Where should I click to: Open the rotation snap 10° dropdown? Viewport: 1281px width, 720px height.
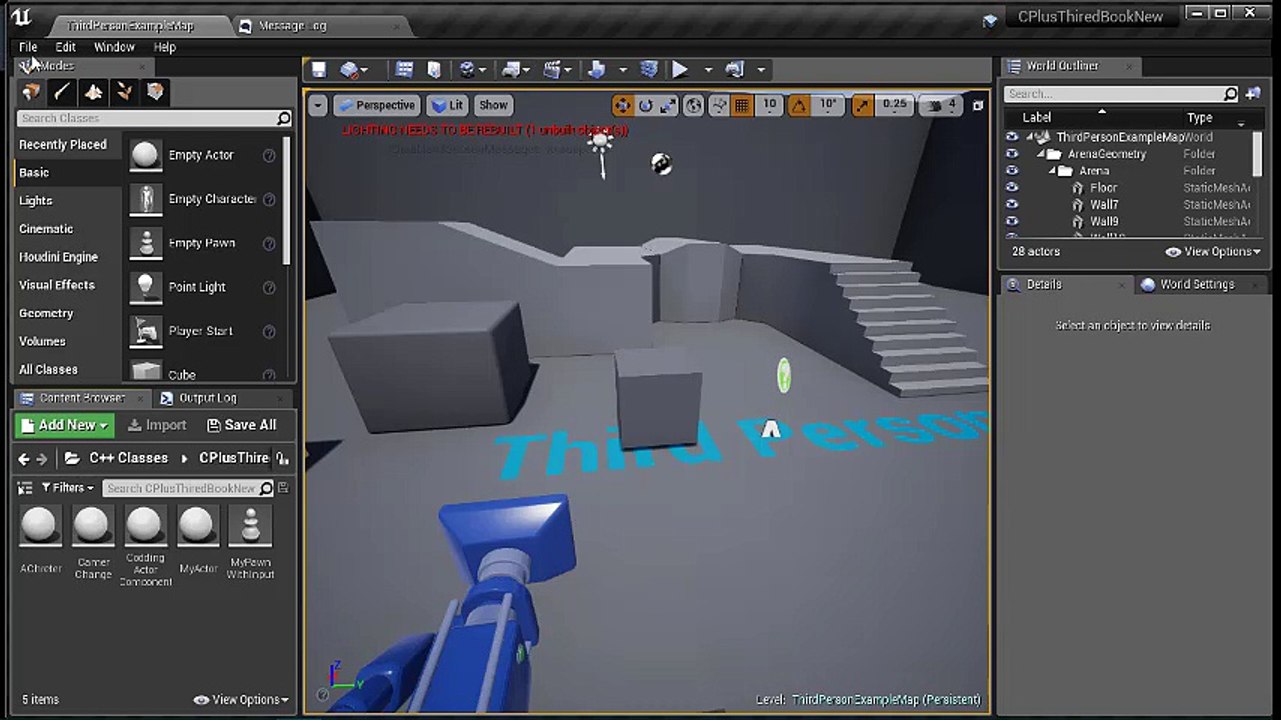tap(827, 105)
